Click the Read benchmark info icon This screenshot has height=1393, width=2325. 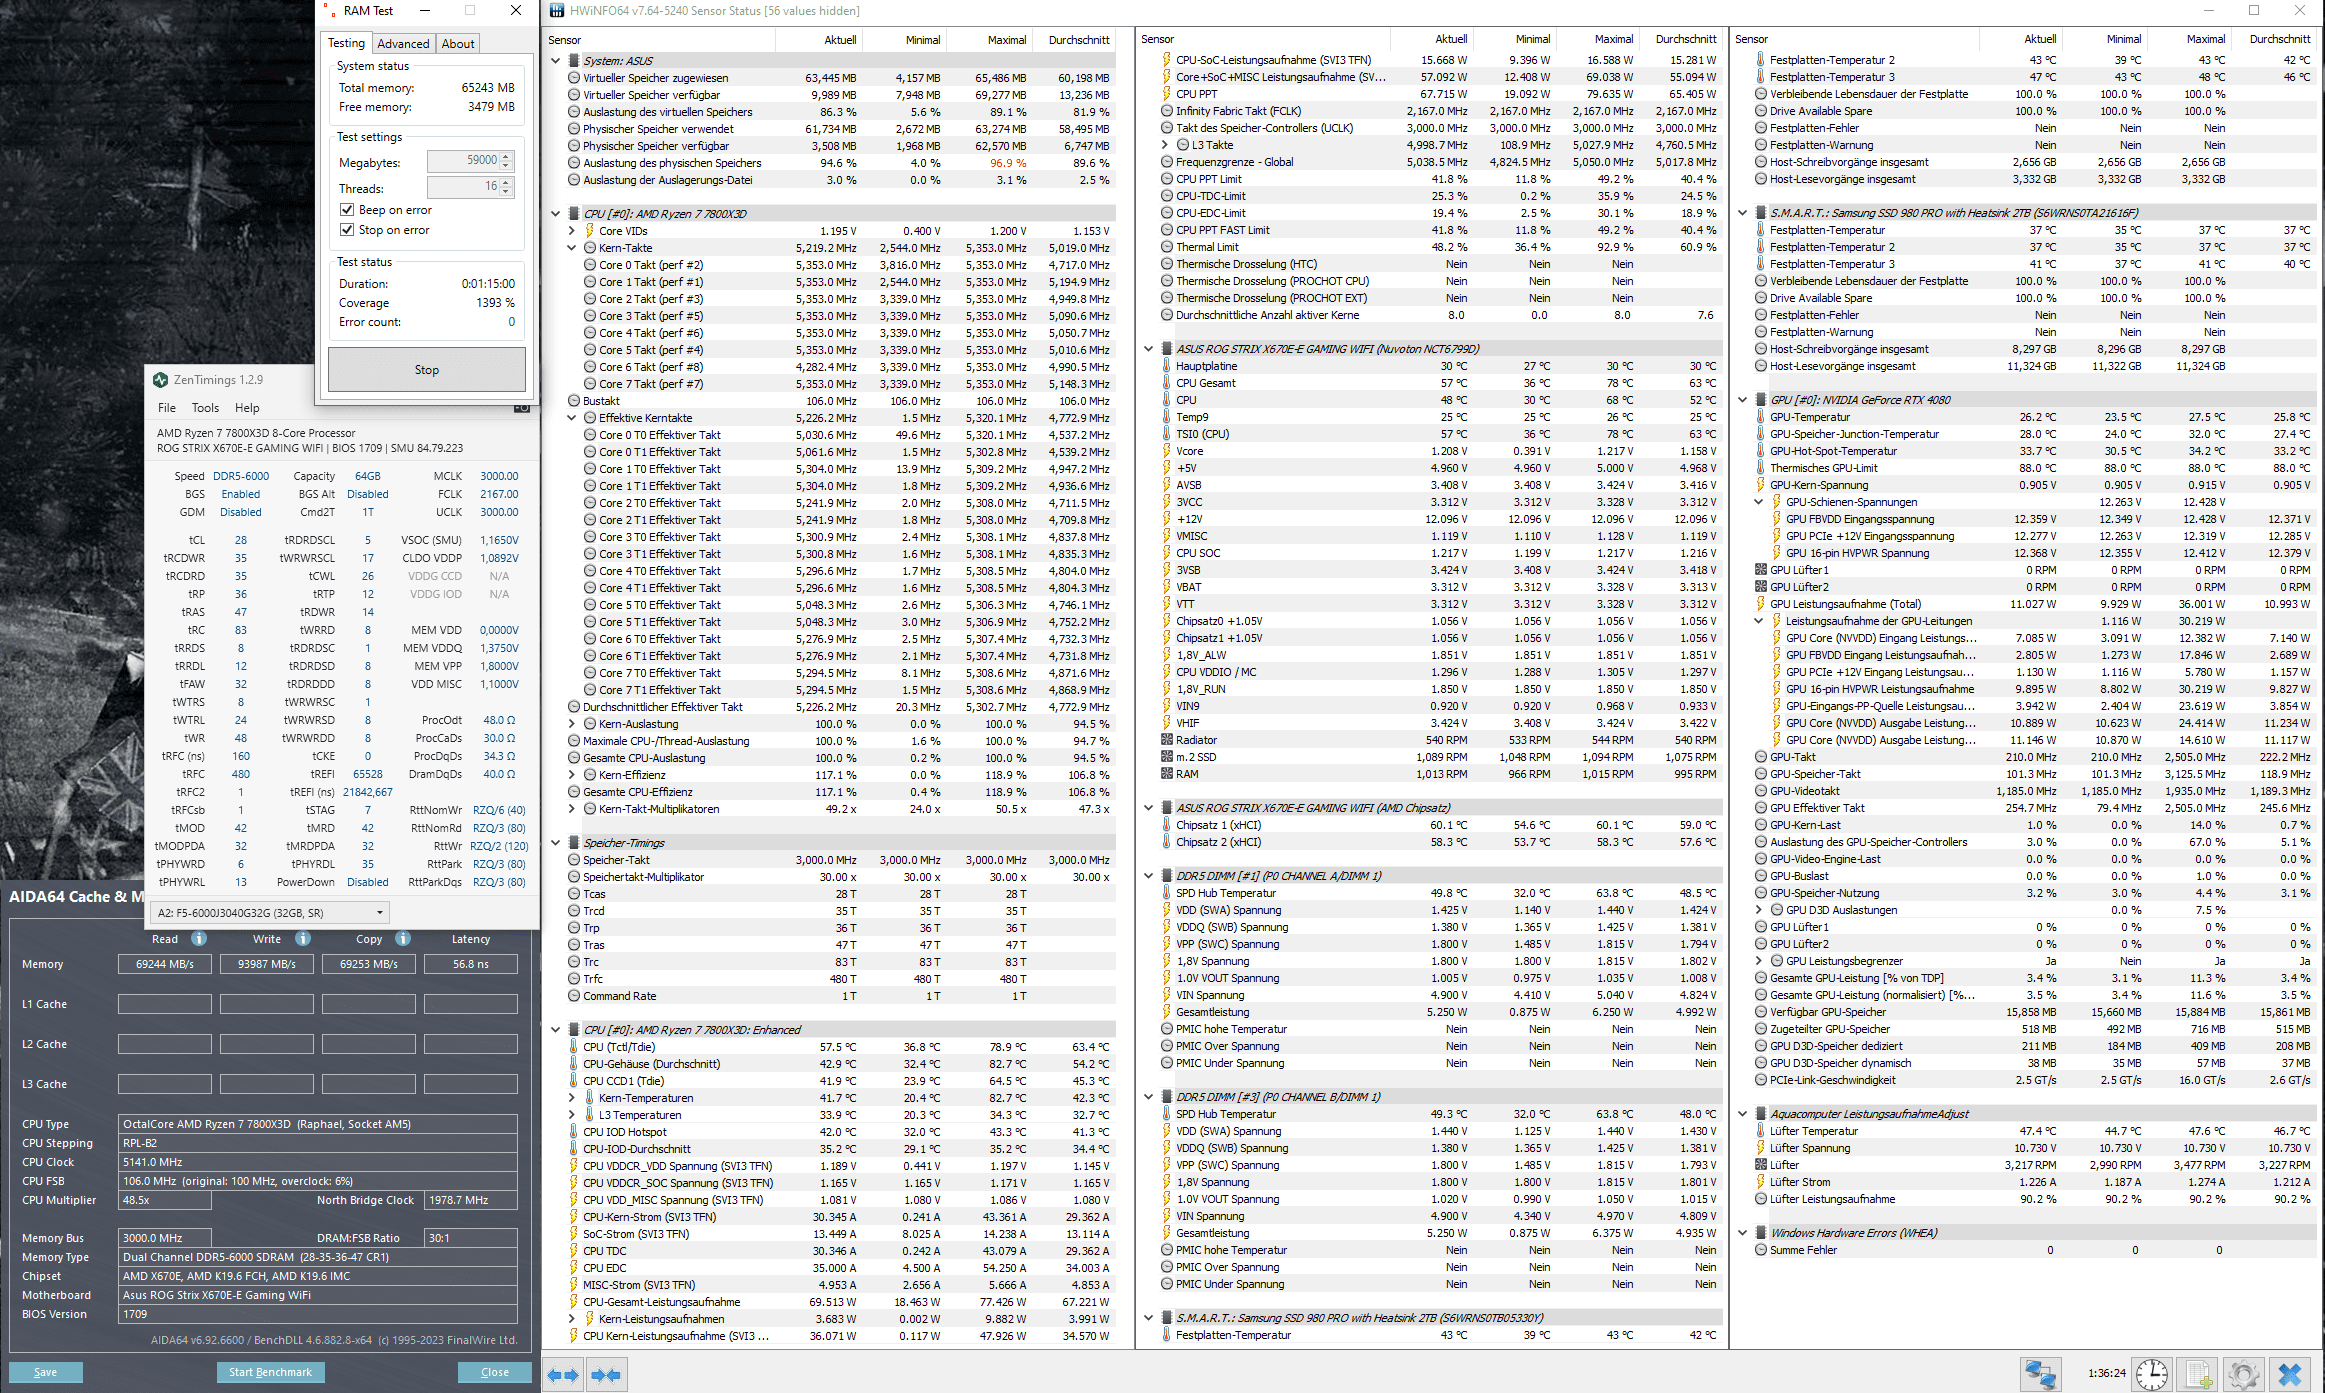199,939
